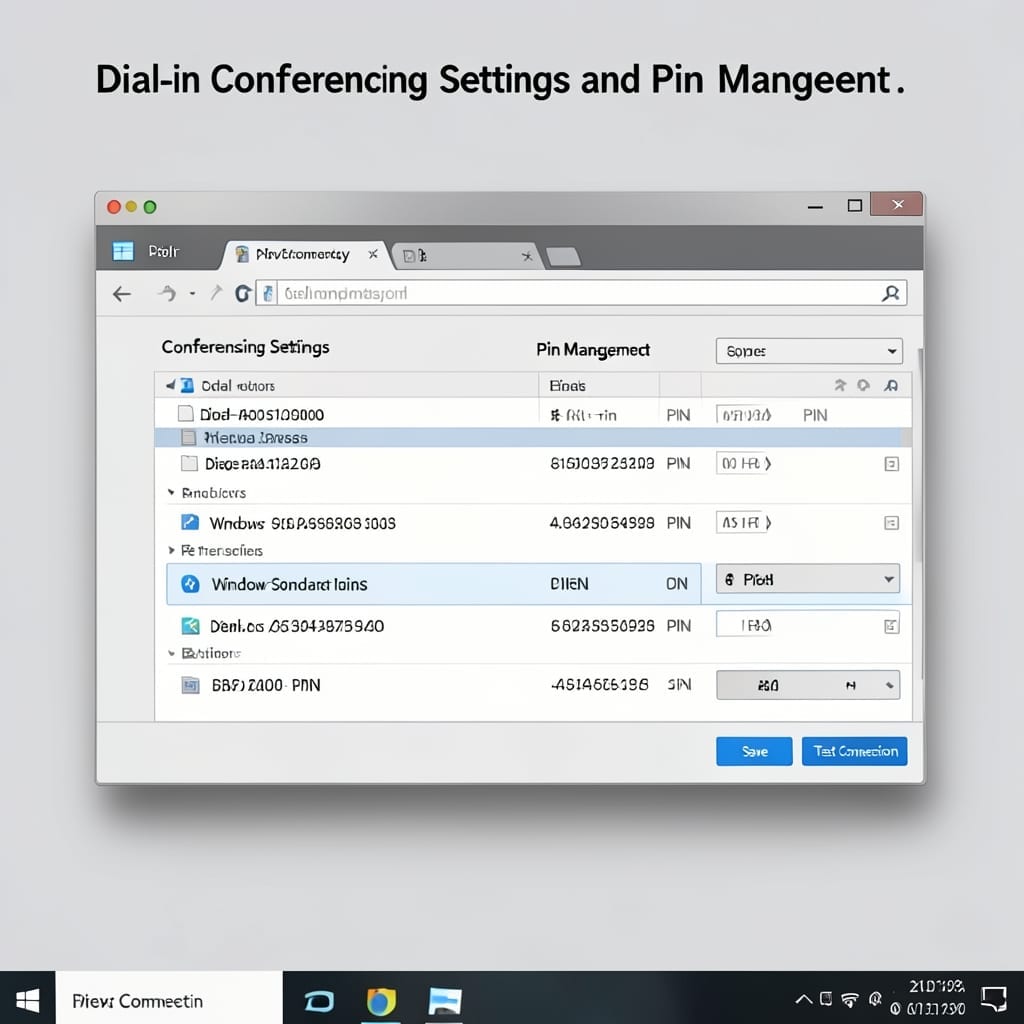Click the battery icon in system tray
The height and width of the screenshot is (1024, 1024).
coord(826,999)
